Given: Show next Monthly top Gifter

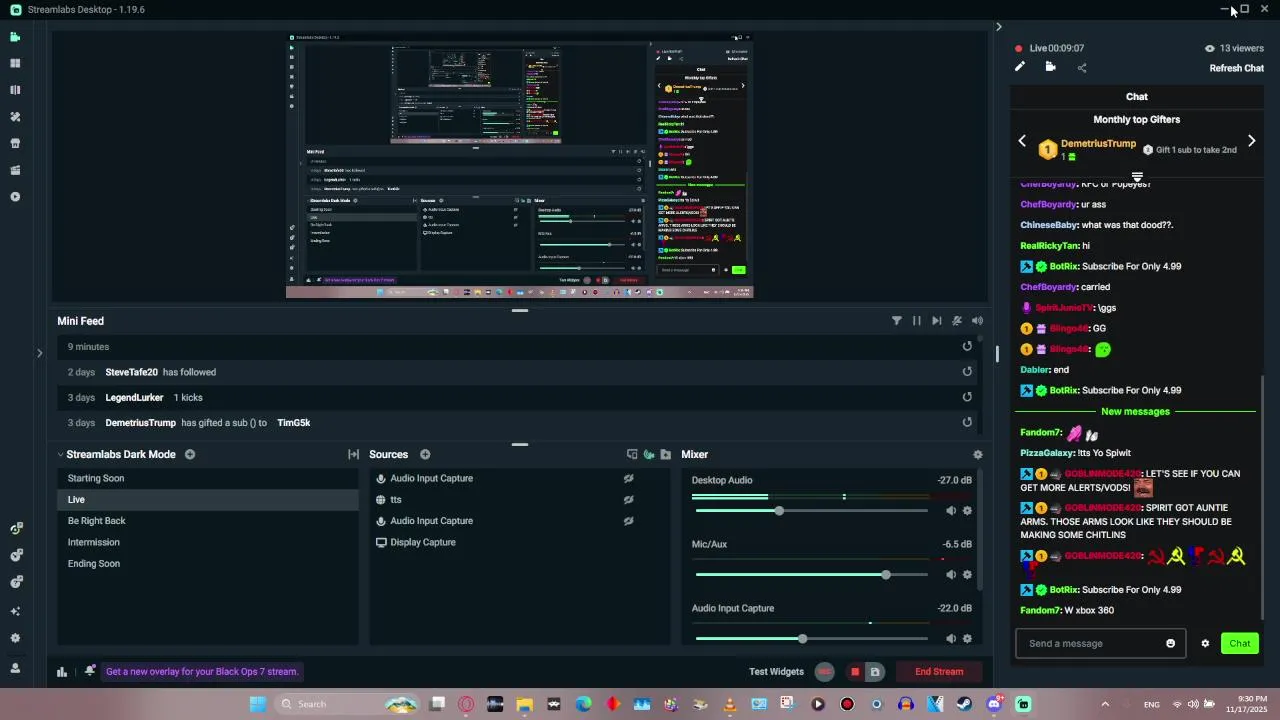Looking at the screenshot, I should click(x=1251, y=141).
